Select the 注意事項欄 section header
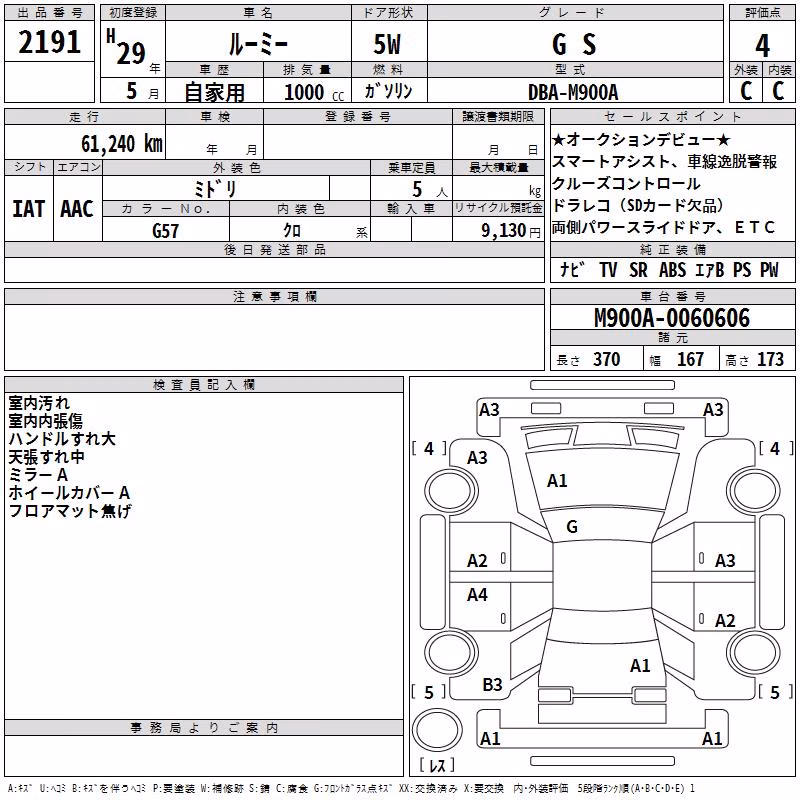800x800 pixels. 275,296
